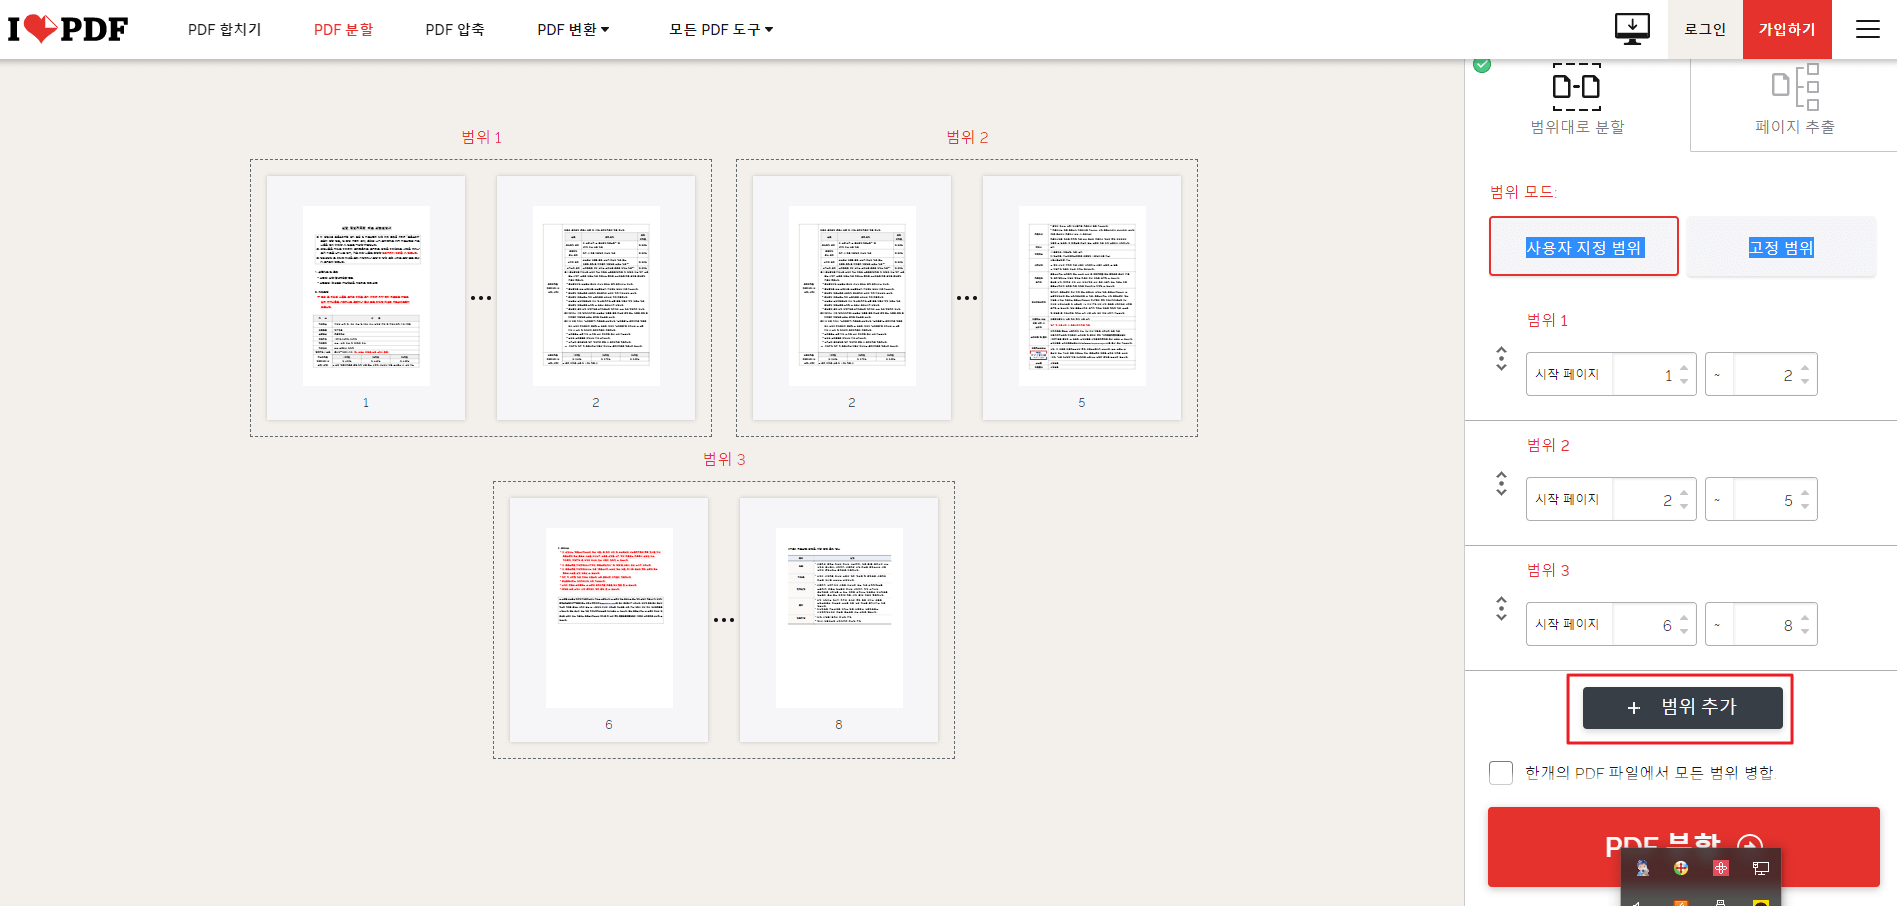Select the PDF 분할 menu item
The height and width of the screenshot is (906, 1897).
tap(343, 29)
